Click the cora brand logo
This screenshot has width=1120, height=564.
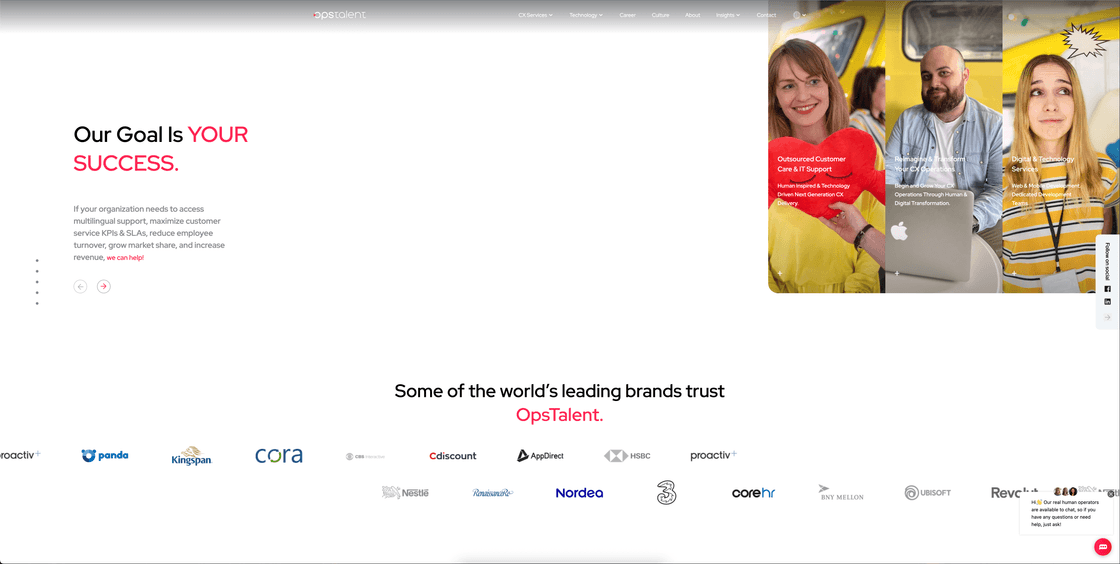(279, 455)
